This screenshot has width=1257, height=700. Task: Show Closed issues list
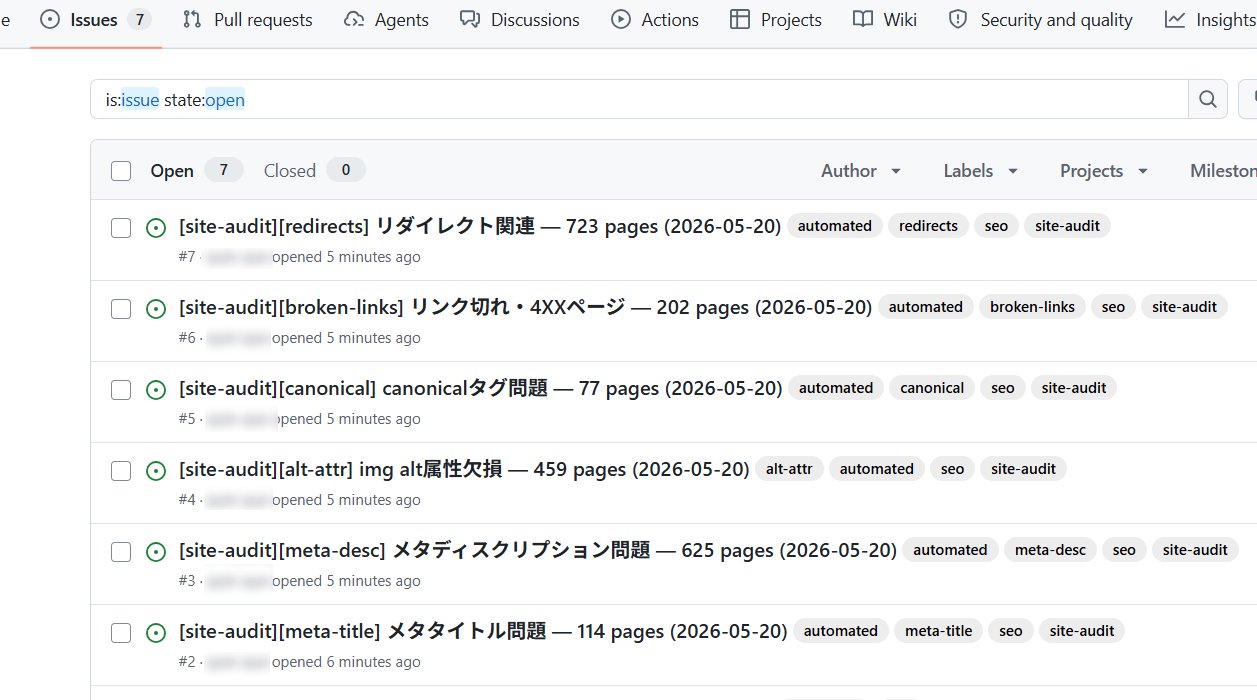314,170
